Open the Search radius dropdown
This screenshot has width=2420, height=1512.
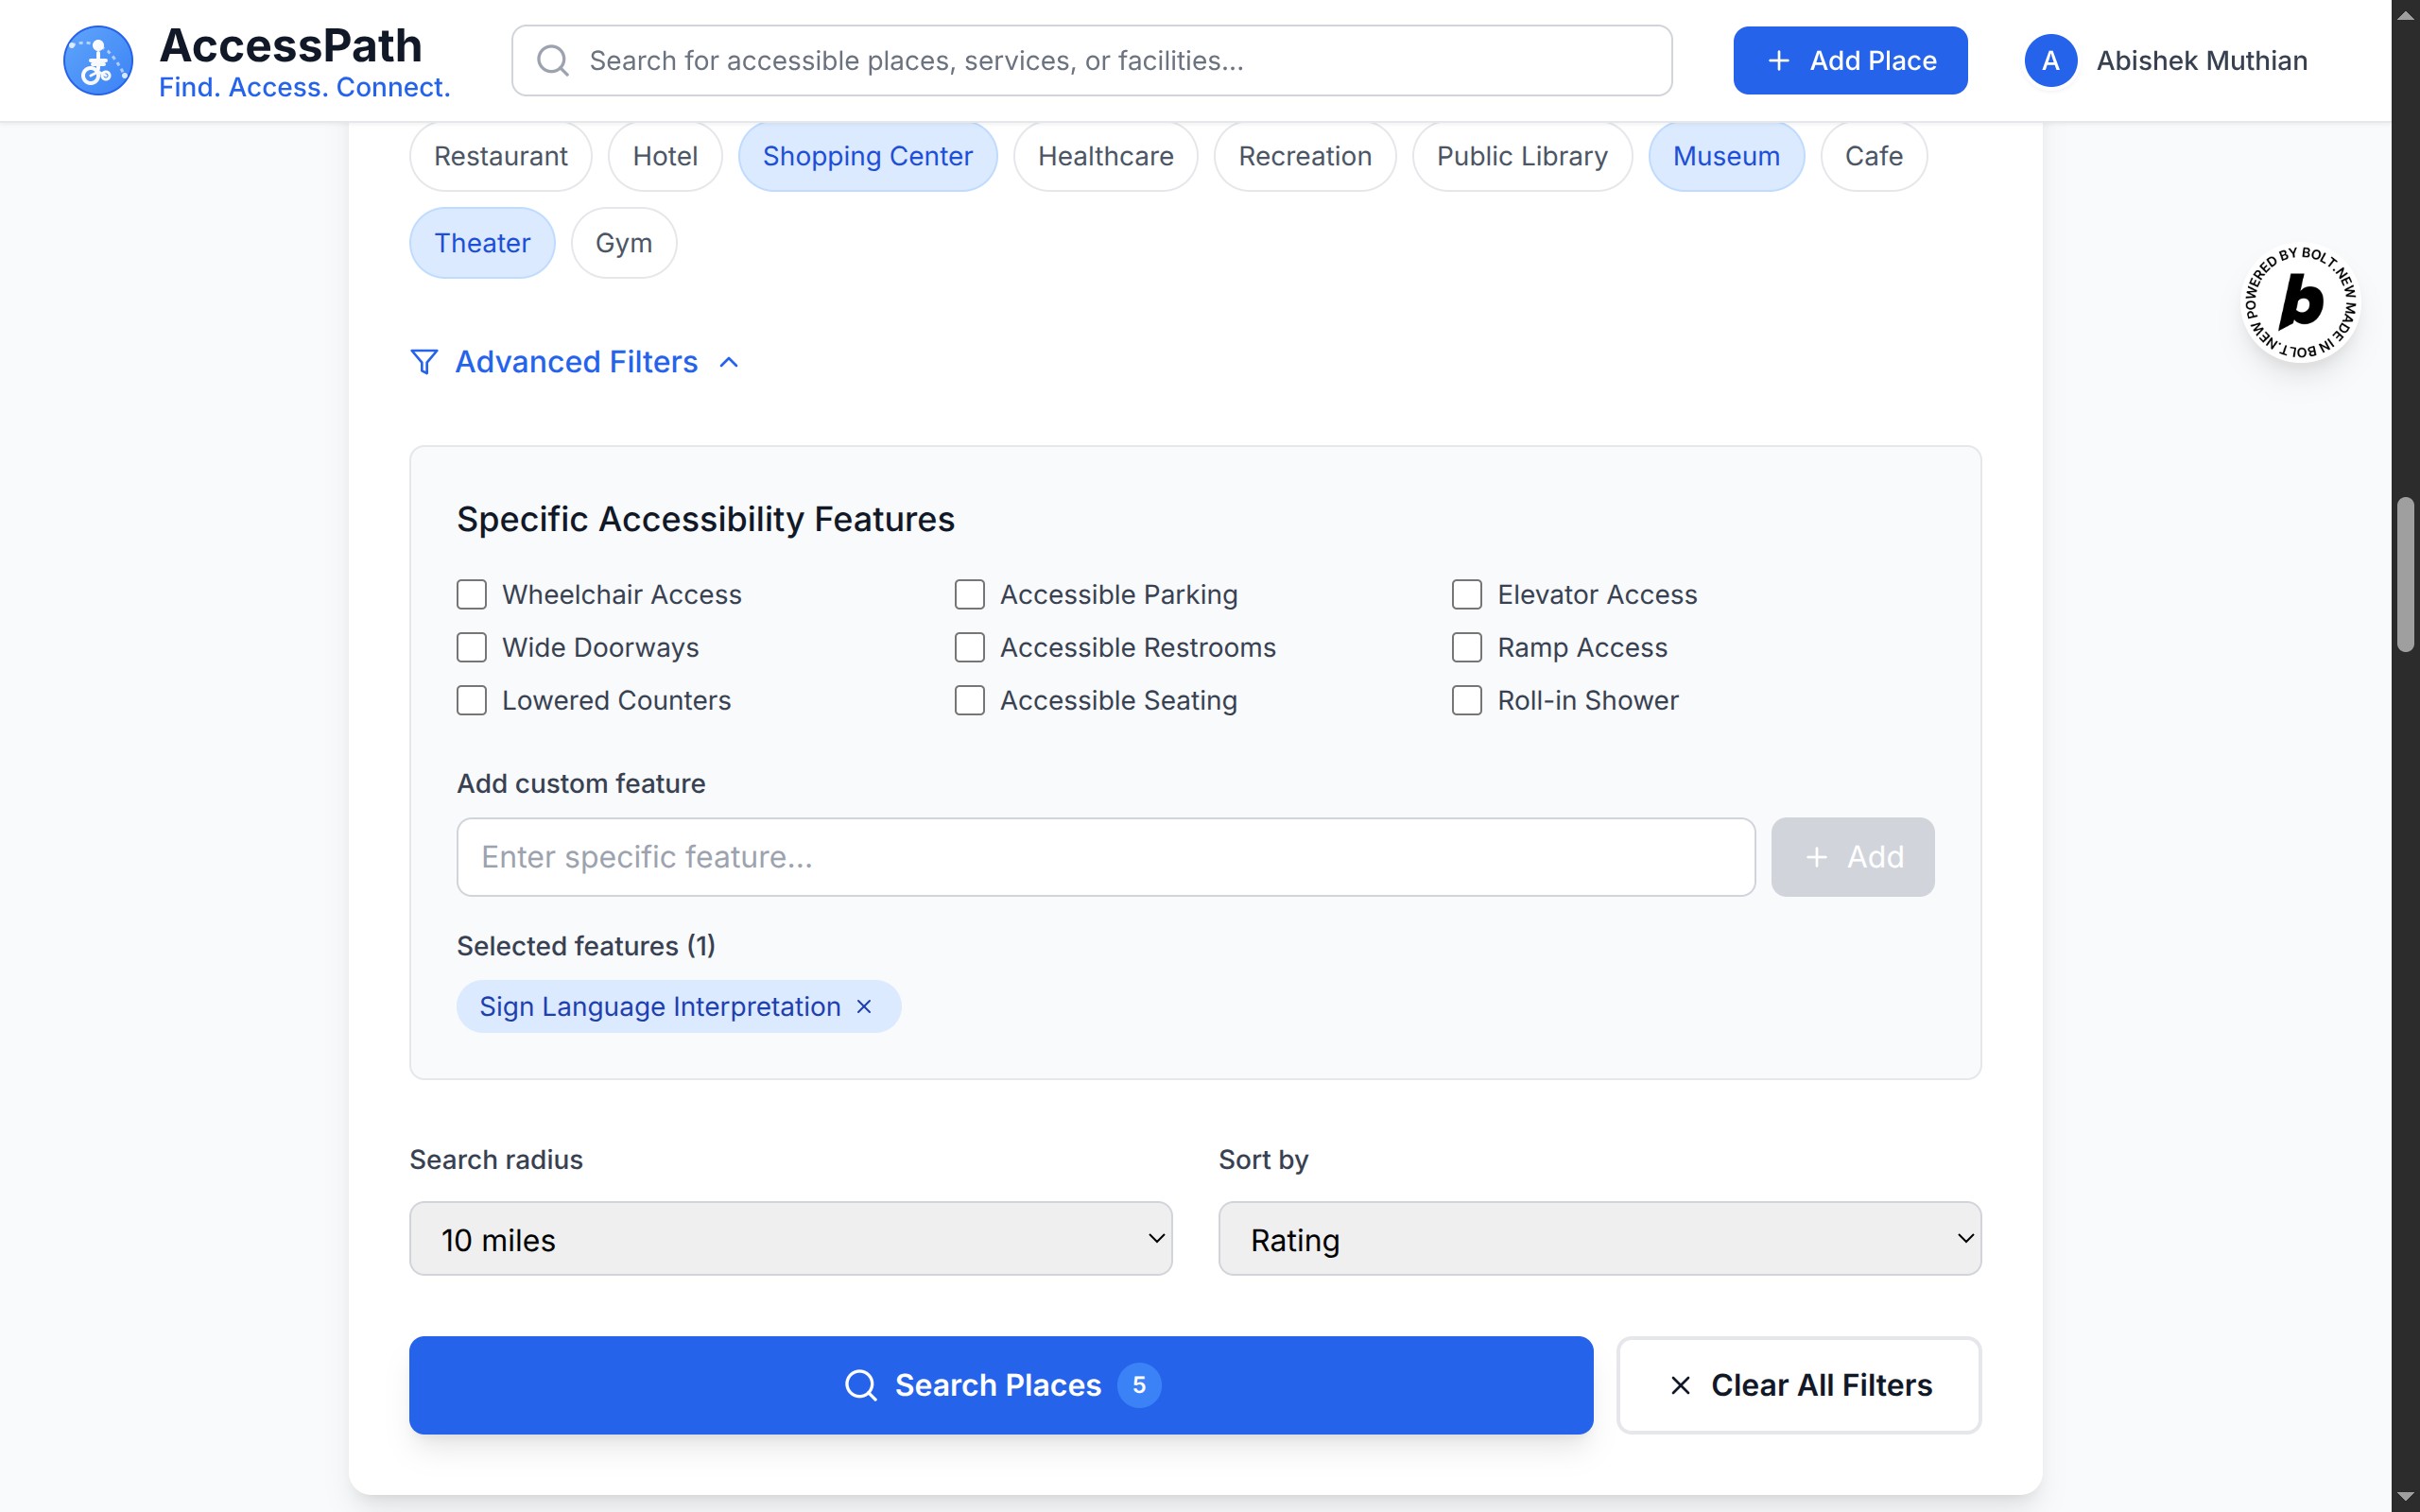point(790,1239)
